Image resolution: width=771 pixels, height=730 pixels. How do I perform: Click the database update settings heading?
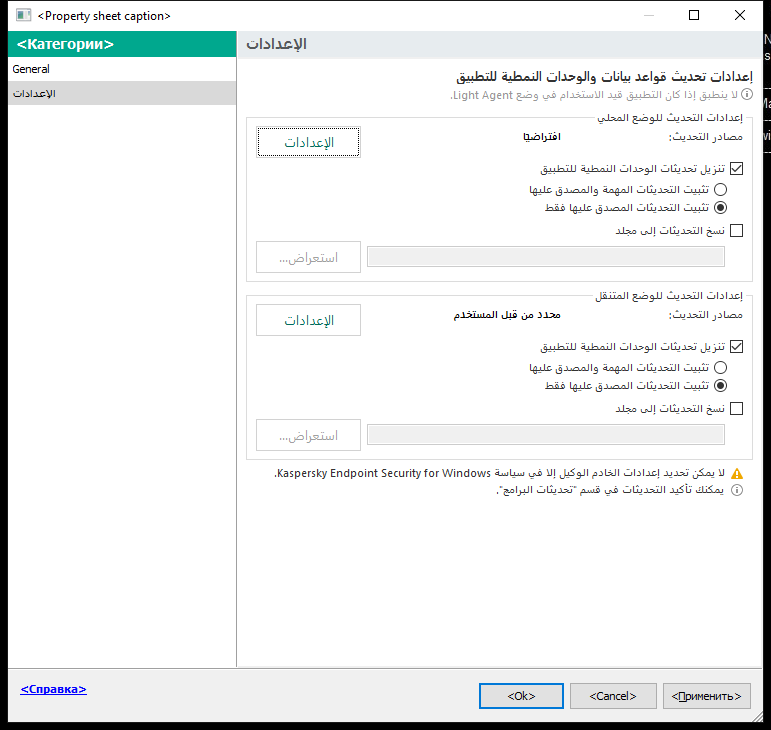click(x=604, y=77)
